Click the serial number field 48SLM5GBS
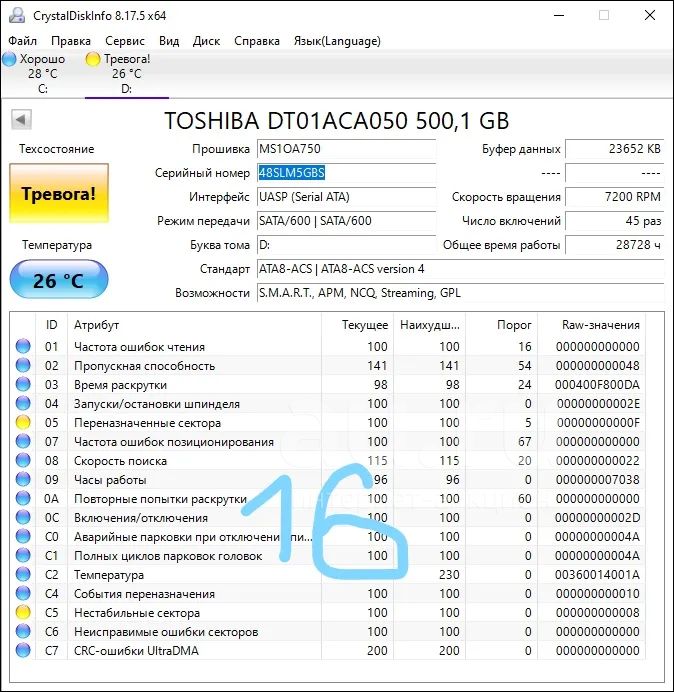 click(x=346, y=173)
